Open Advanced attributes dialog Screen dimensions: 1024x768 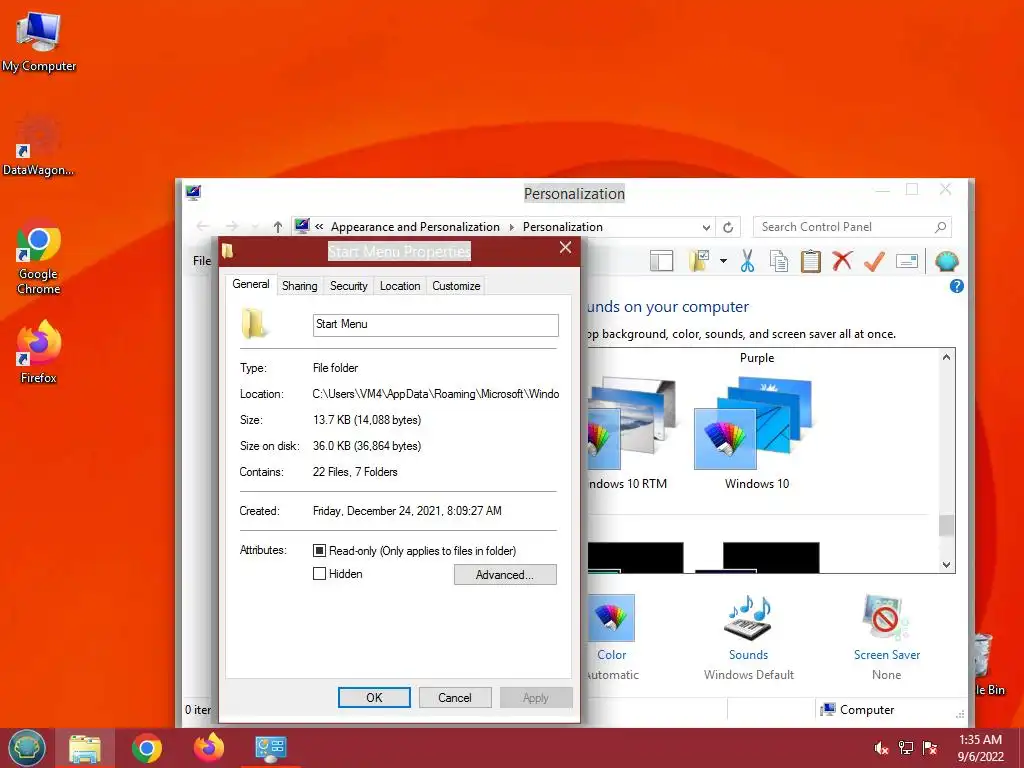505,575
